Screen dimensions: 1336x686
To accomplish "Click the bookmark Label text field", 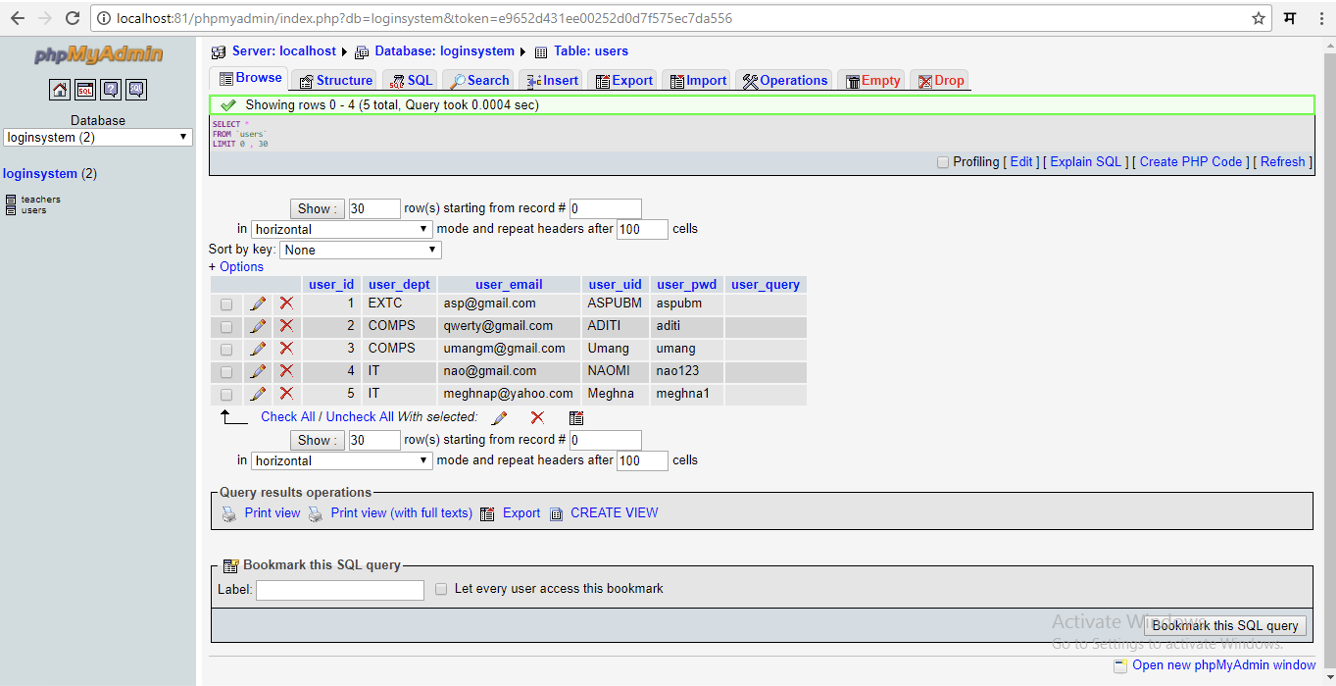I will (340, 590).
